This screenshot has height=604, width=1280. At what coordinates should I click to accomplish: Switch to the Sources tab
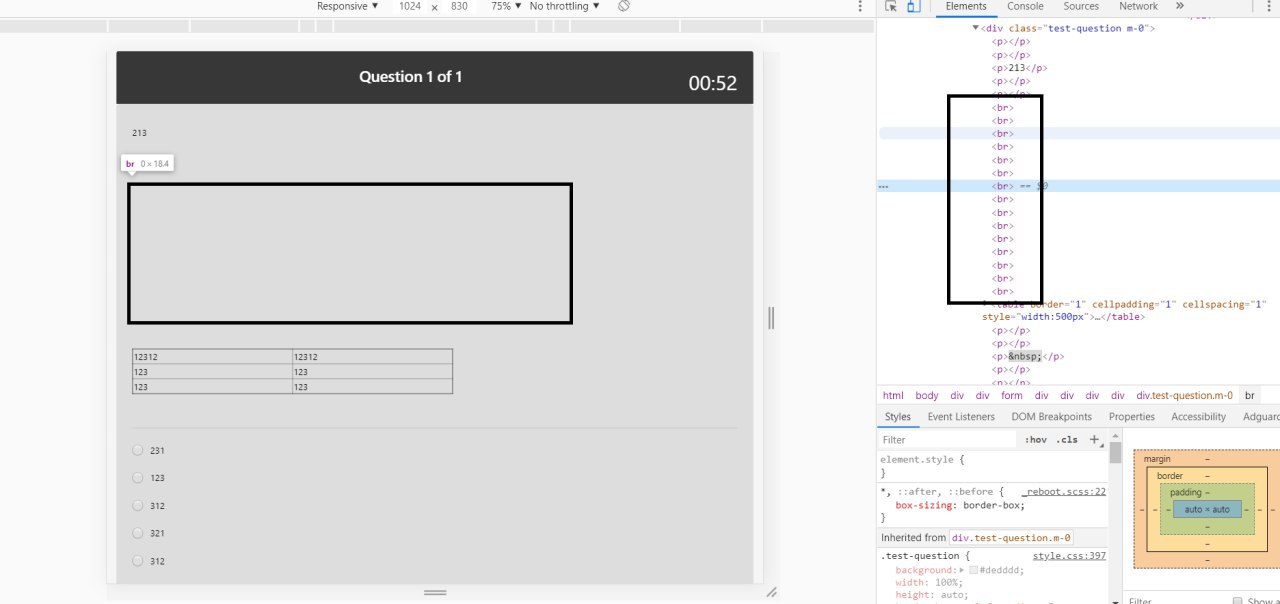point(1081,6)
